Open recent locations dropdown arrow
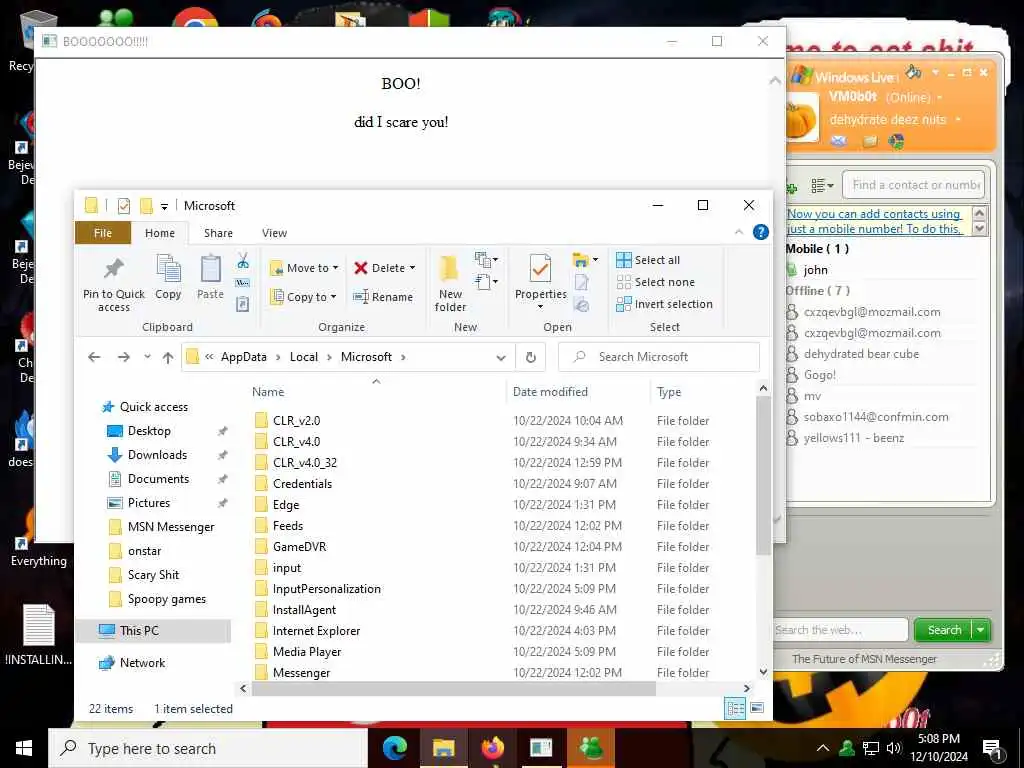Screen dimensions: 1024x768 tap(147, 357)
